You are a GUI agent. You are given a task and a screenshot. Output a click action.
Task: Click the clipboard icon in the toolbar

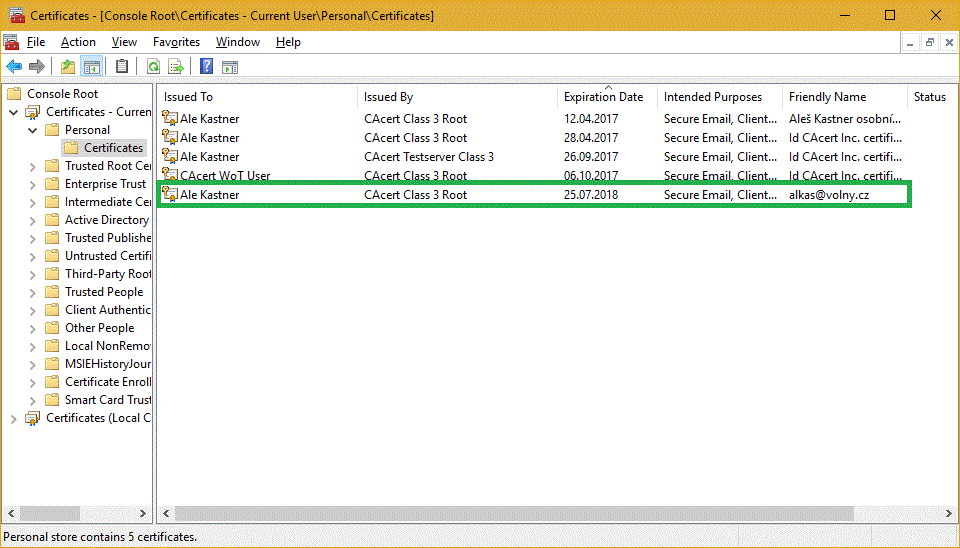coord(122,67)
